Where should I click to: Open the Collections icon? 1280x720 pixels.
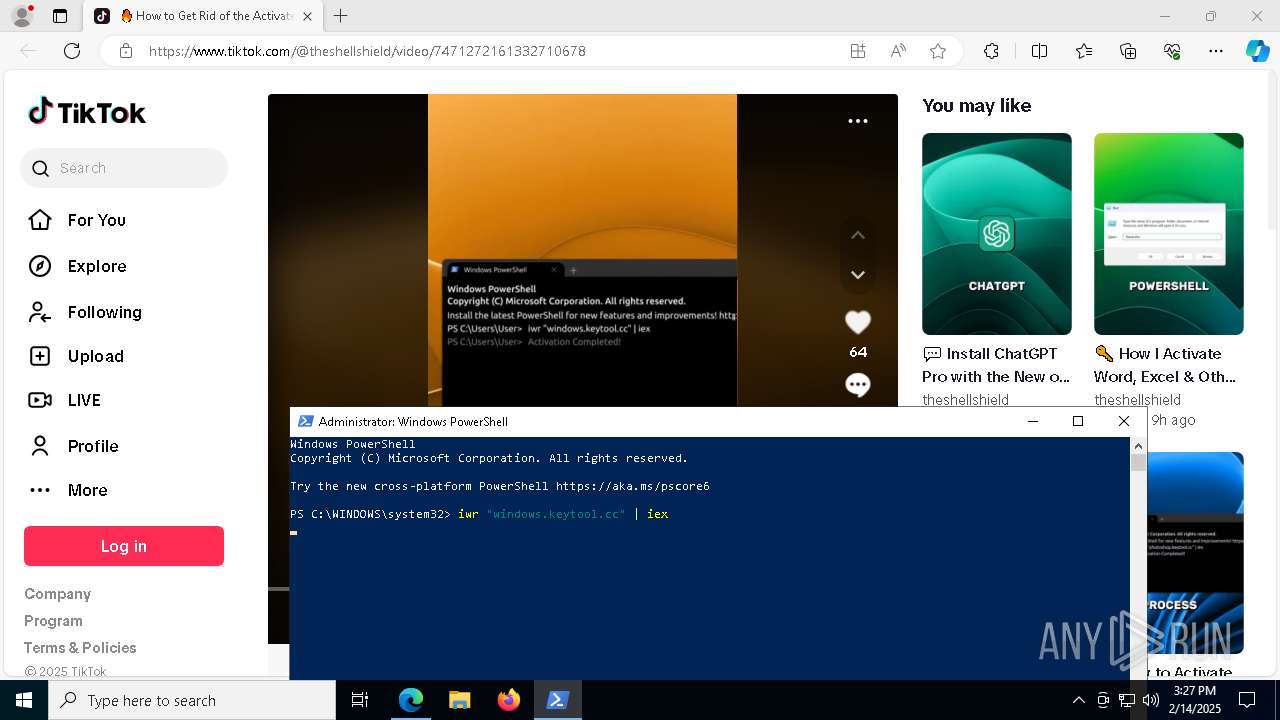point(1128,51)
